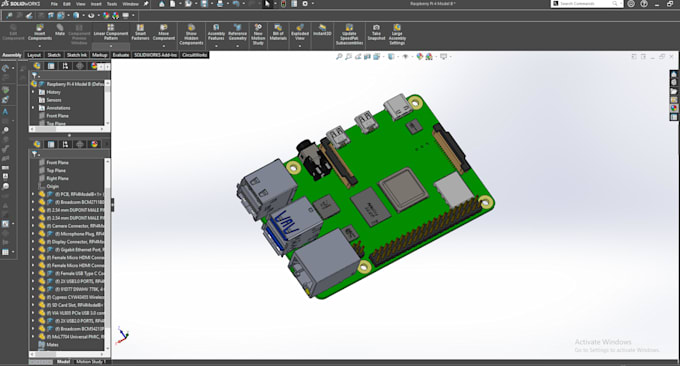Activate the Move Component tool
Image resolution: width=680 pixels, height=366 pixels.
pos(163,33)
